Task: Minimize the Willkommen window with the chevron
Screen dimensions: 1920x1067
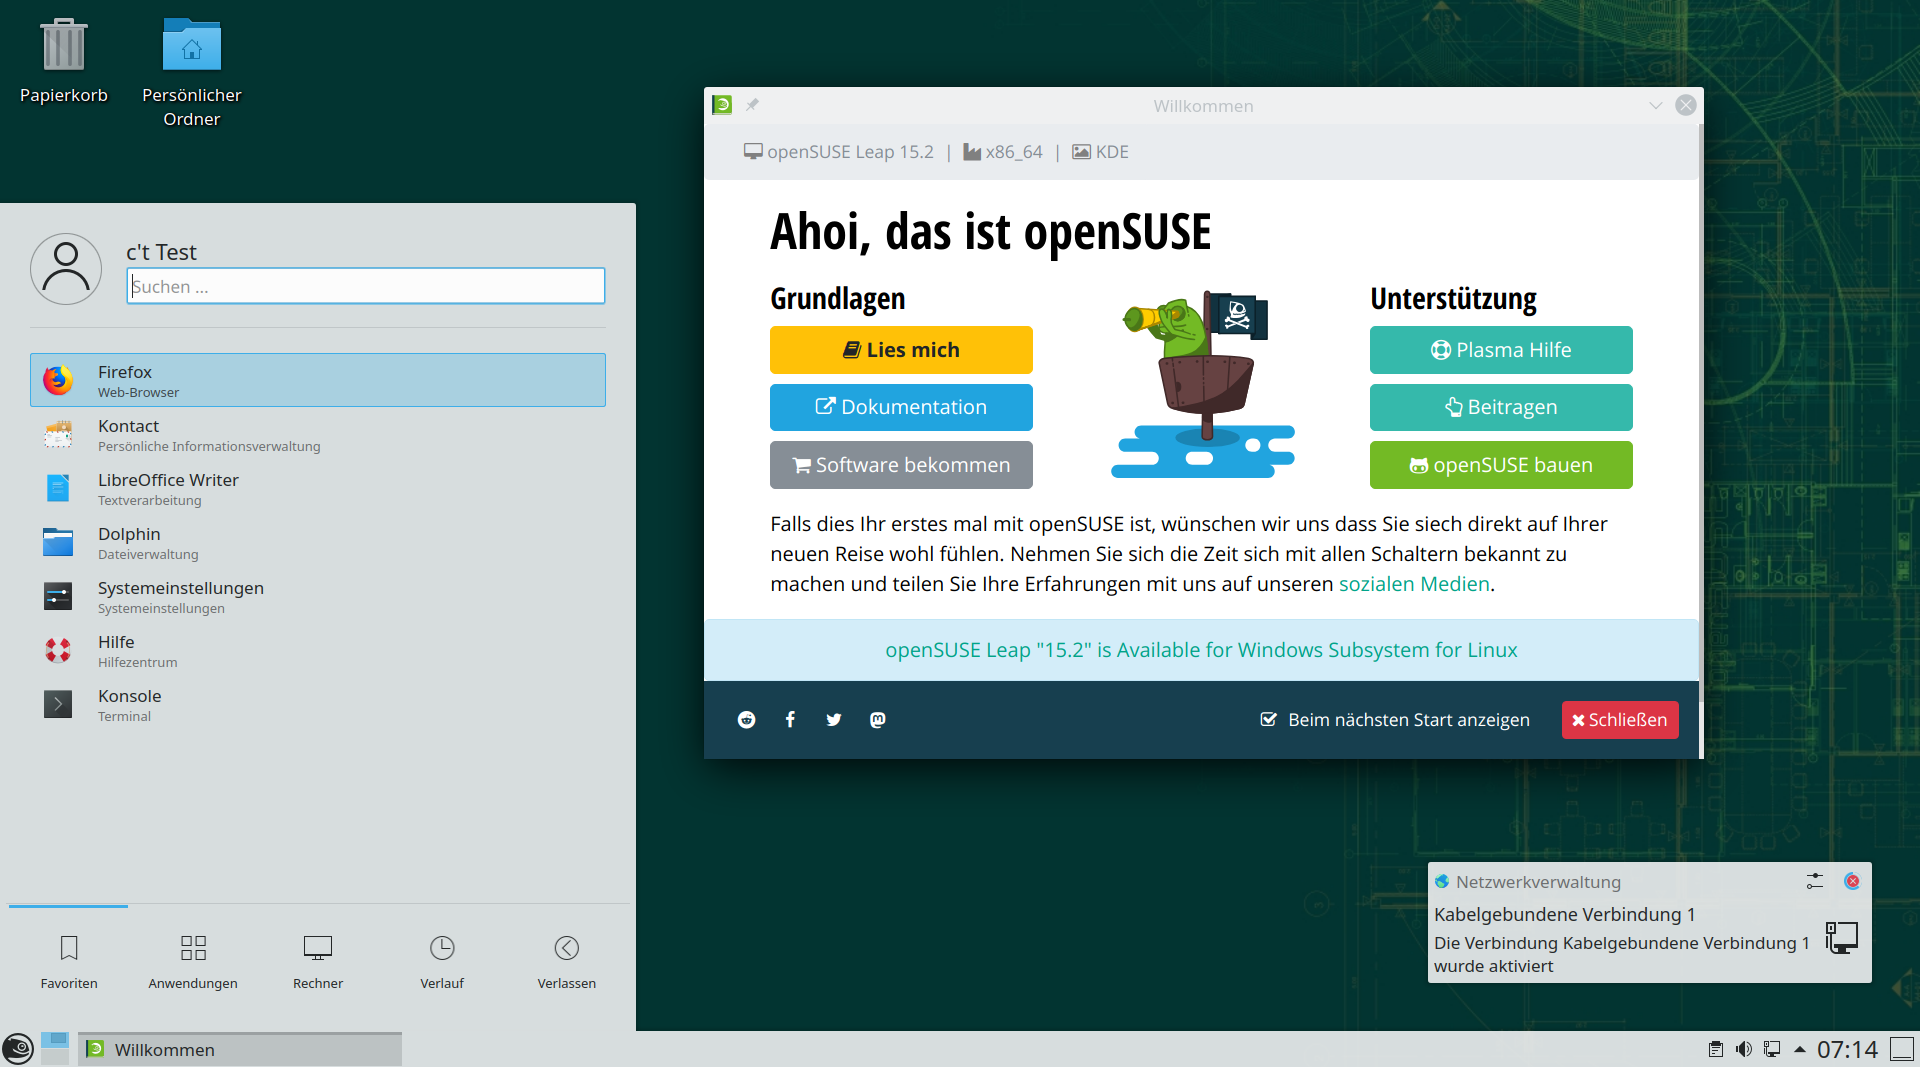Action: tap(1656, 105)
